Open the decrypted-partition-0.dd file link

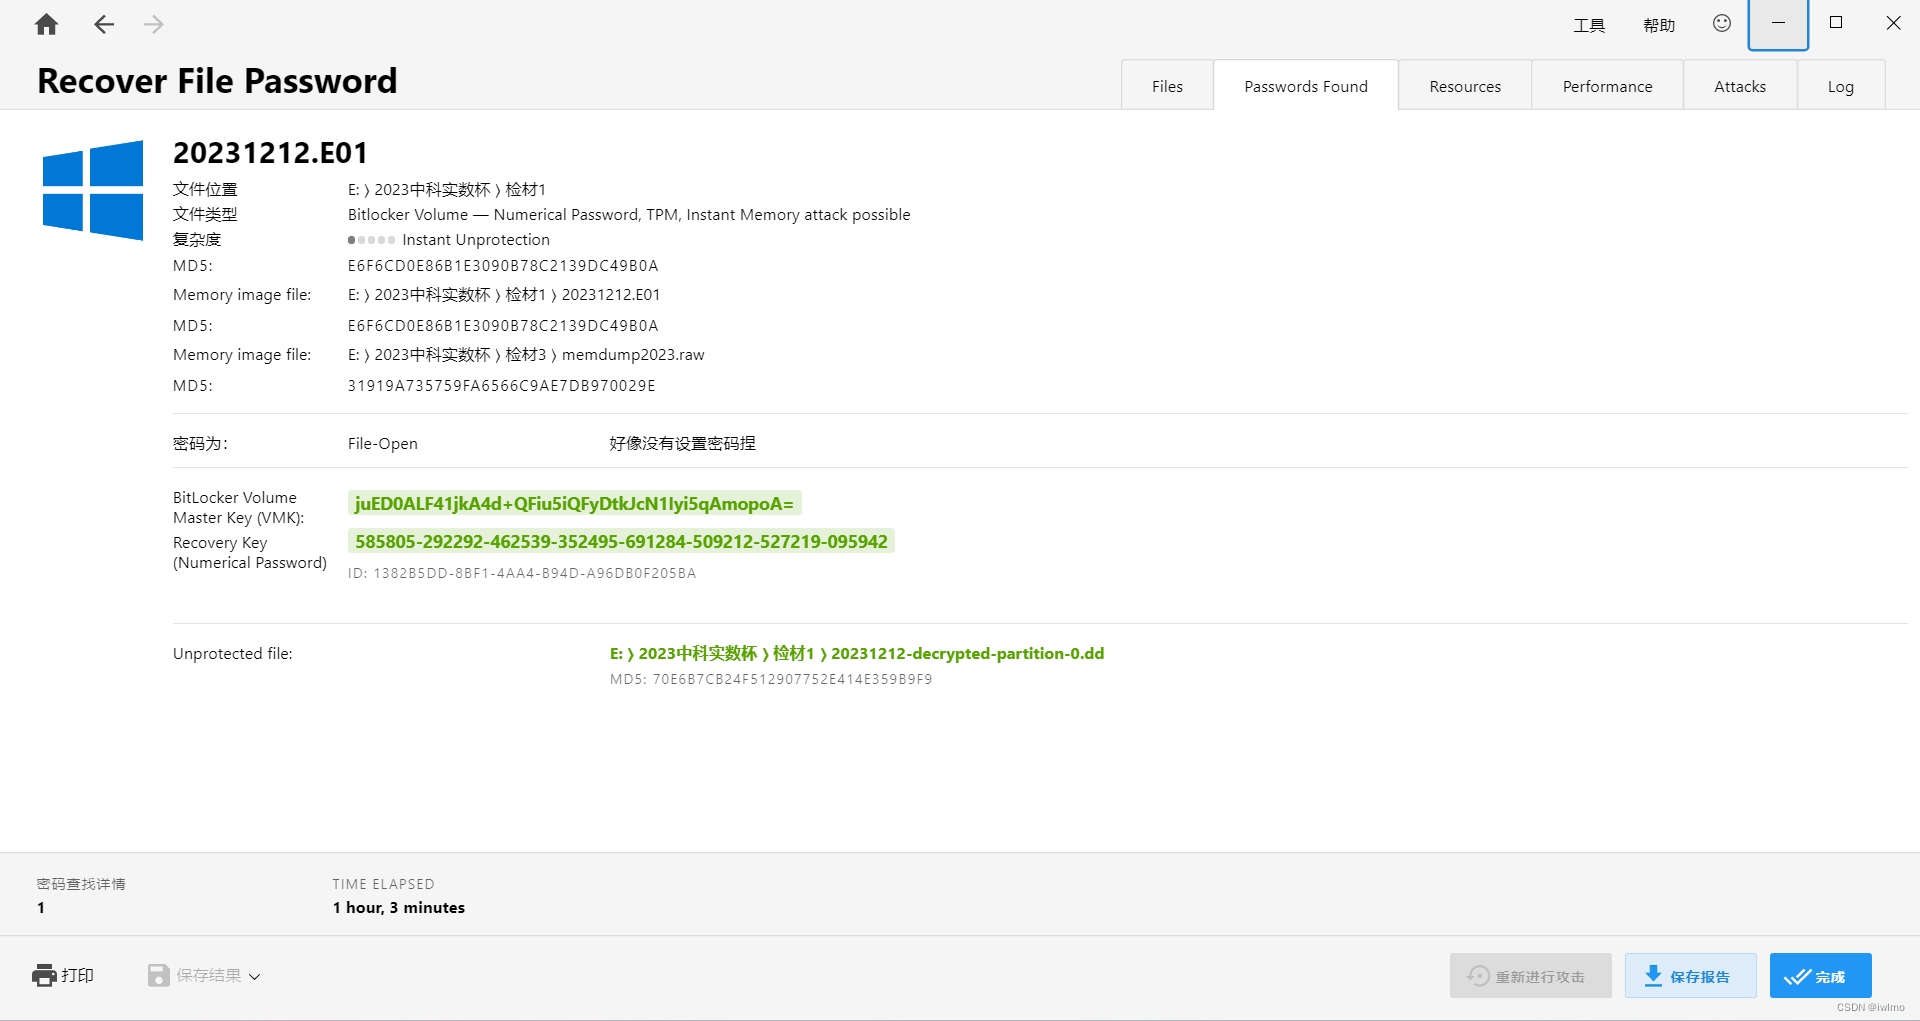[857, 653]
